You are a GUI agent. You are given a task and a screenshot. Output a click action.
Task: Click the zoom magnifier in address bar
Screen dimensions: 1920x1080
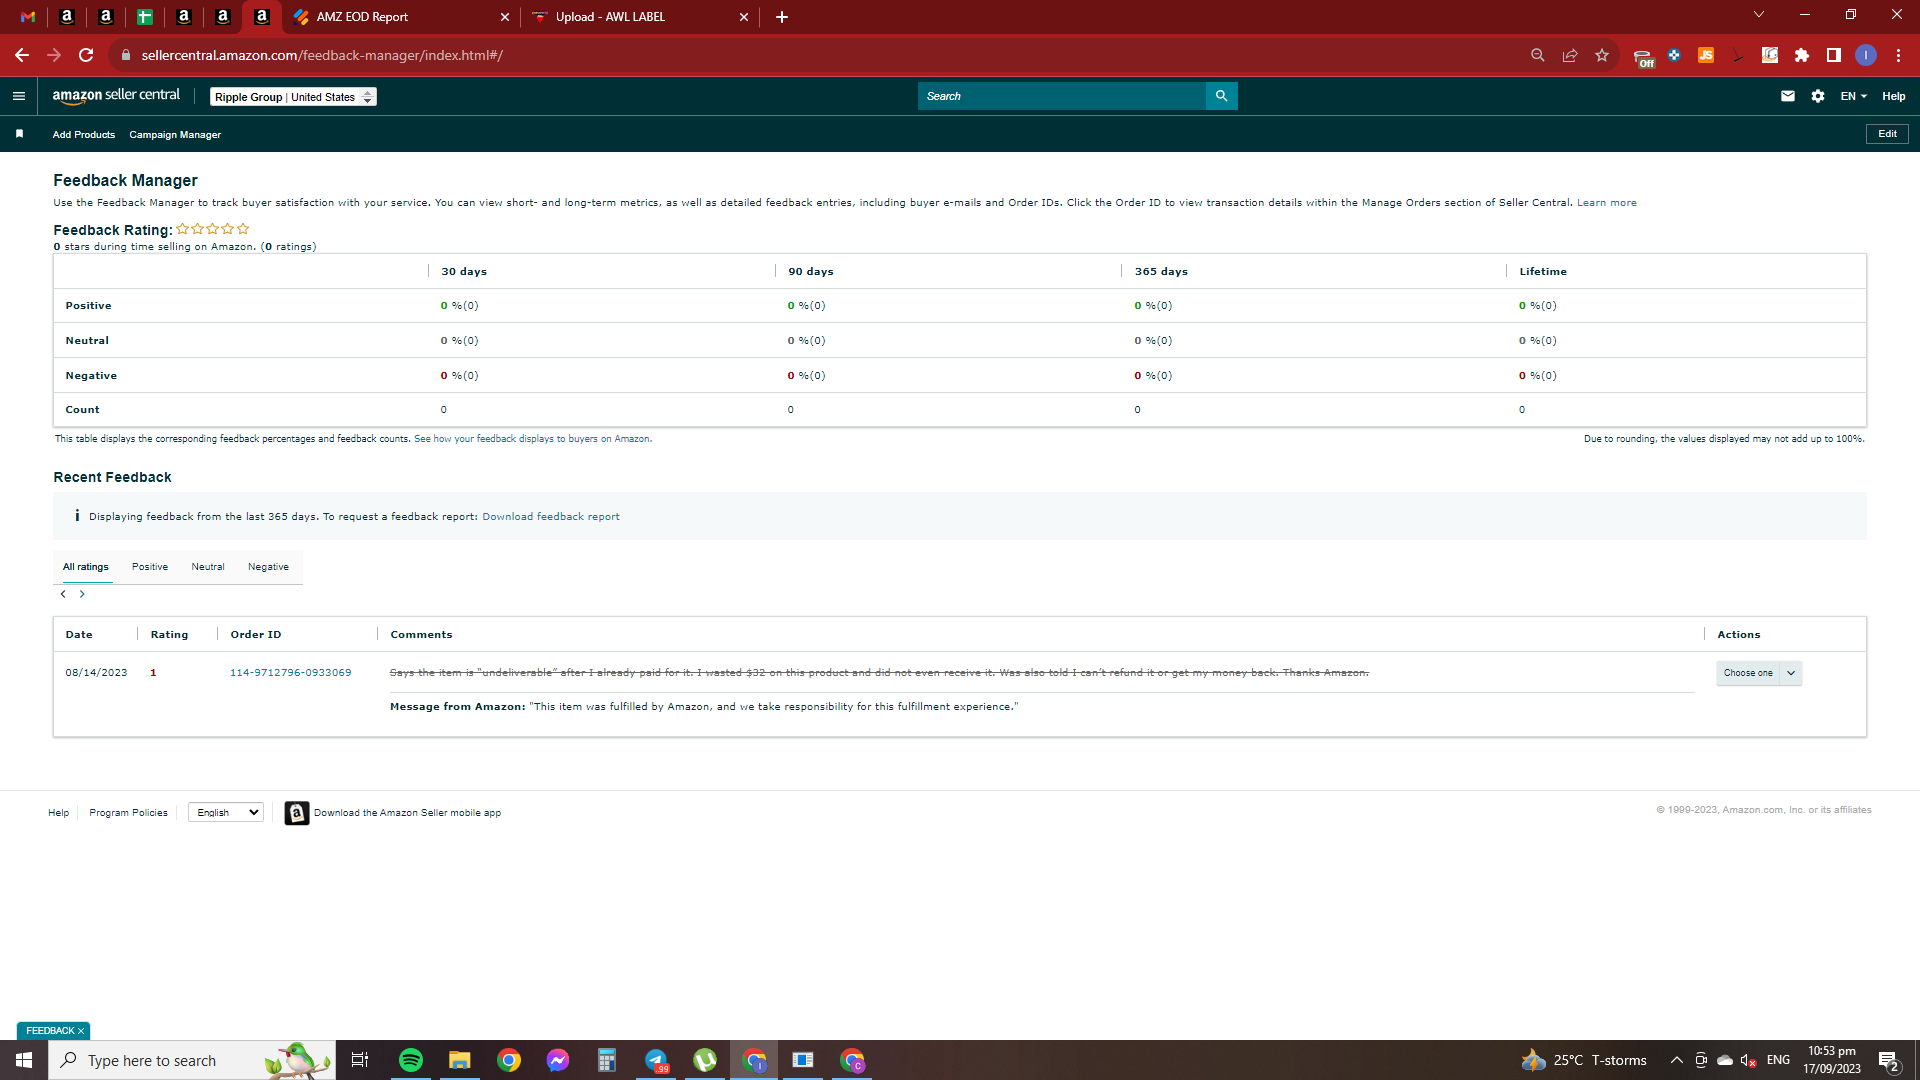coord(1538,55)
